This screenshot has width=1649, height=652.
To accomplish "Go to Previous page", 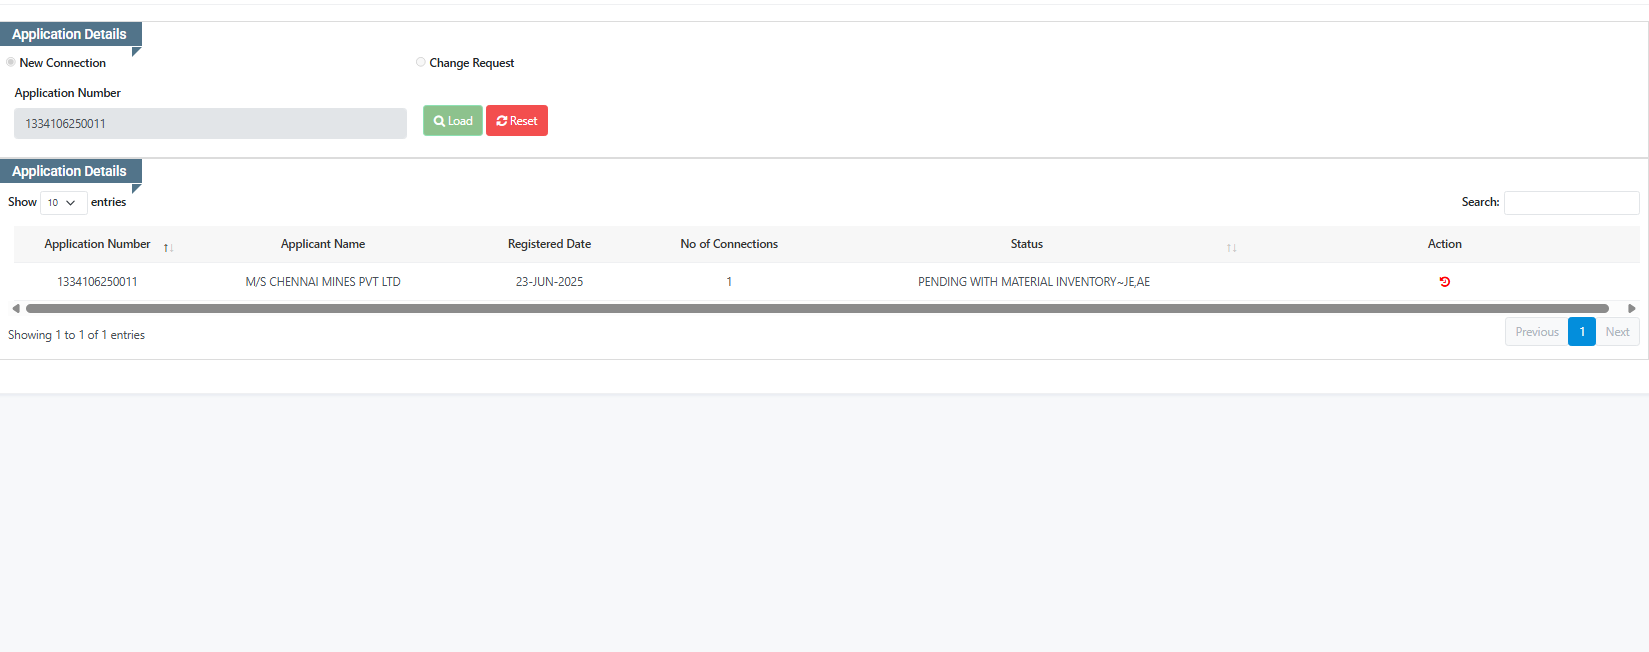I will tap(1536, 332).
